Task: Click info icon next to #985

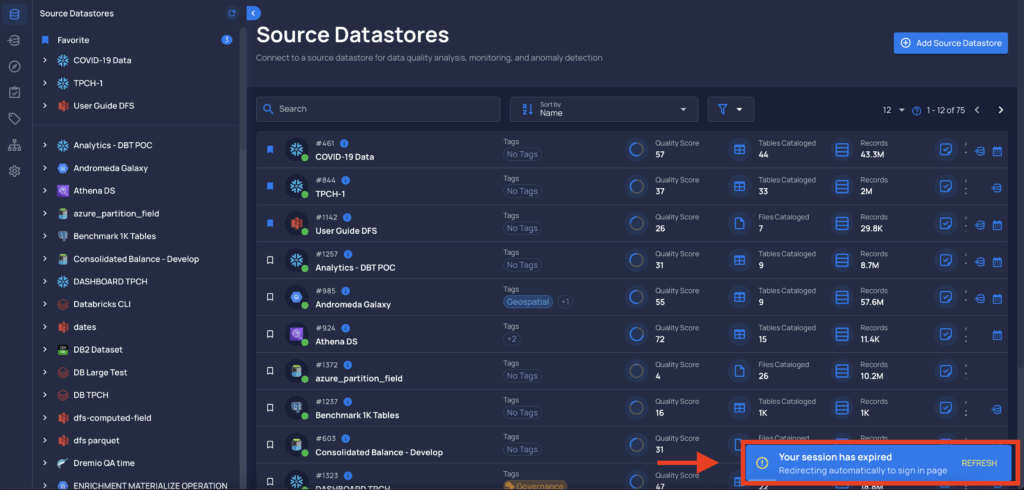Action: pos(345,291)
